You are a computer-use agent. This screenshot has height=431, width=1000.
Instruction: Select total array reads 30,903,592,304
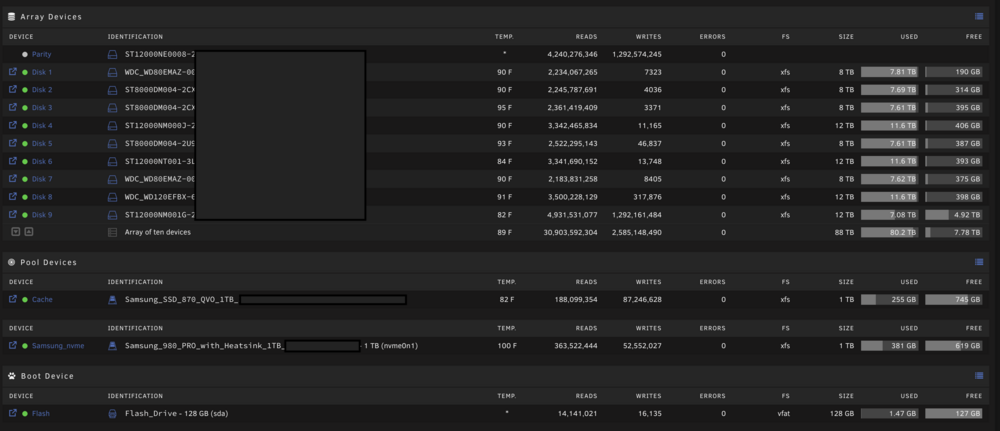(x=570, y=233)
